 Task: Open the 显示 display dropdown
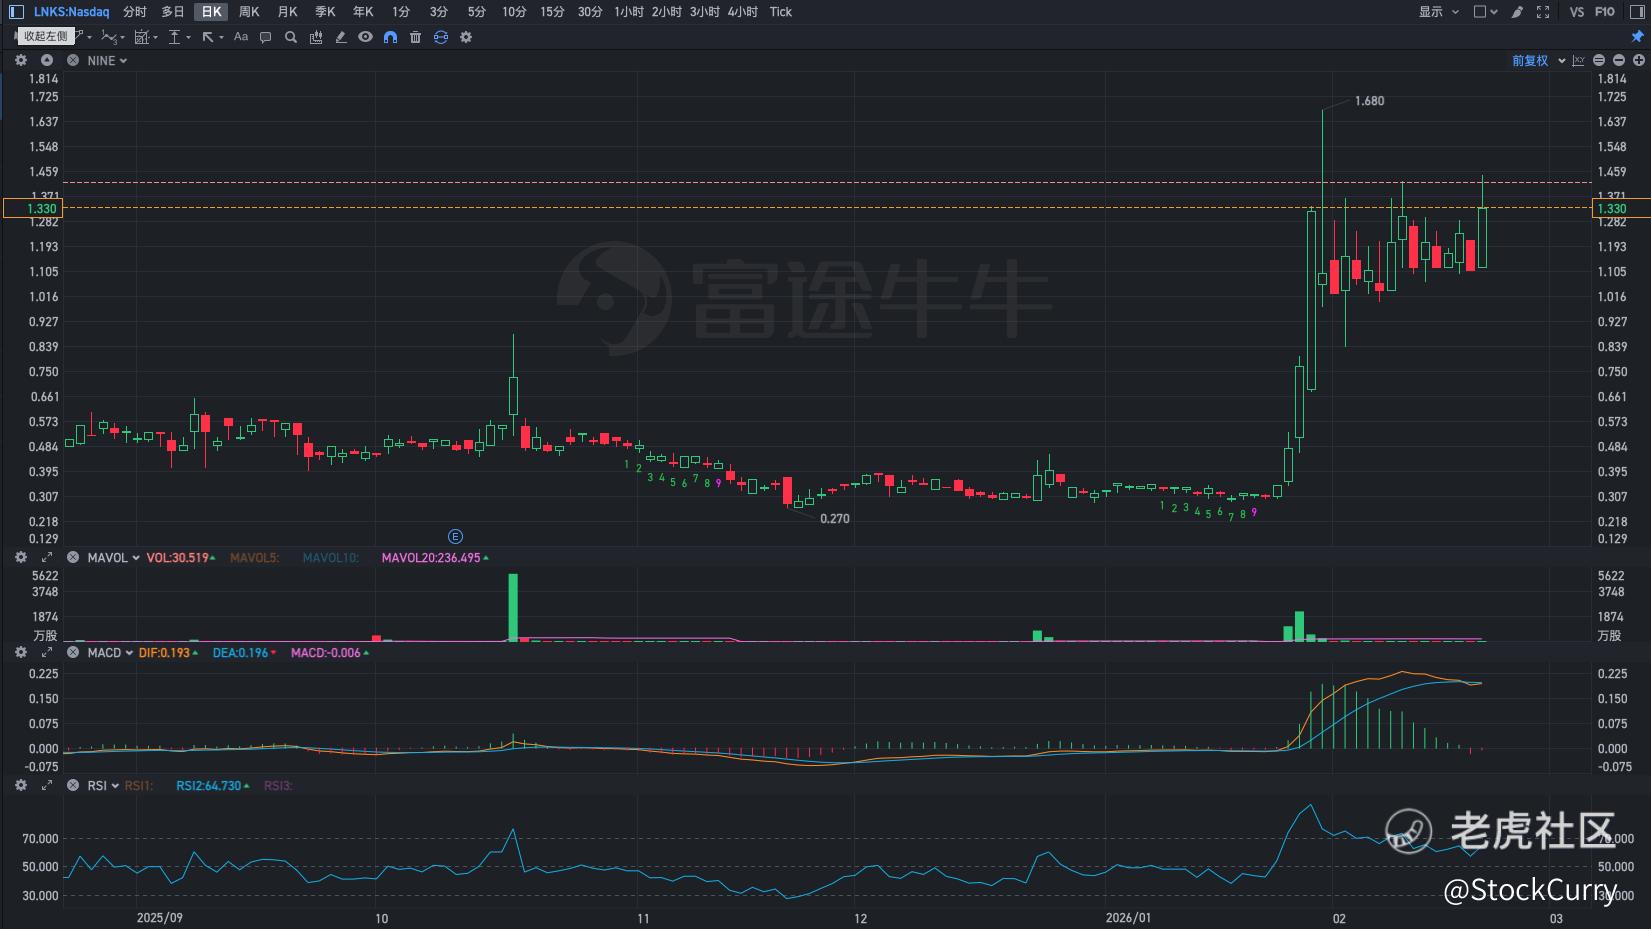click(1439, 12)
